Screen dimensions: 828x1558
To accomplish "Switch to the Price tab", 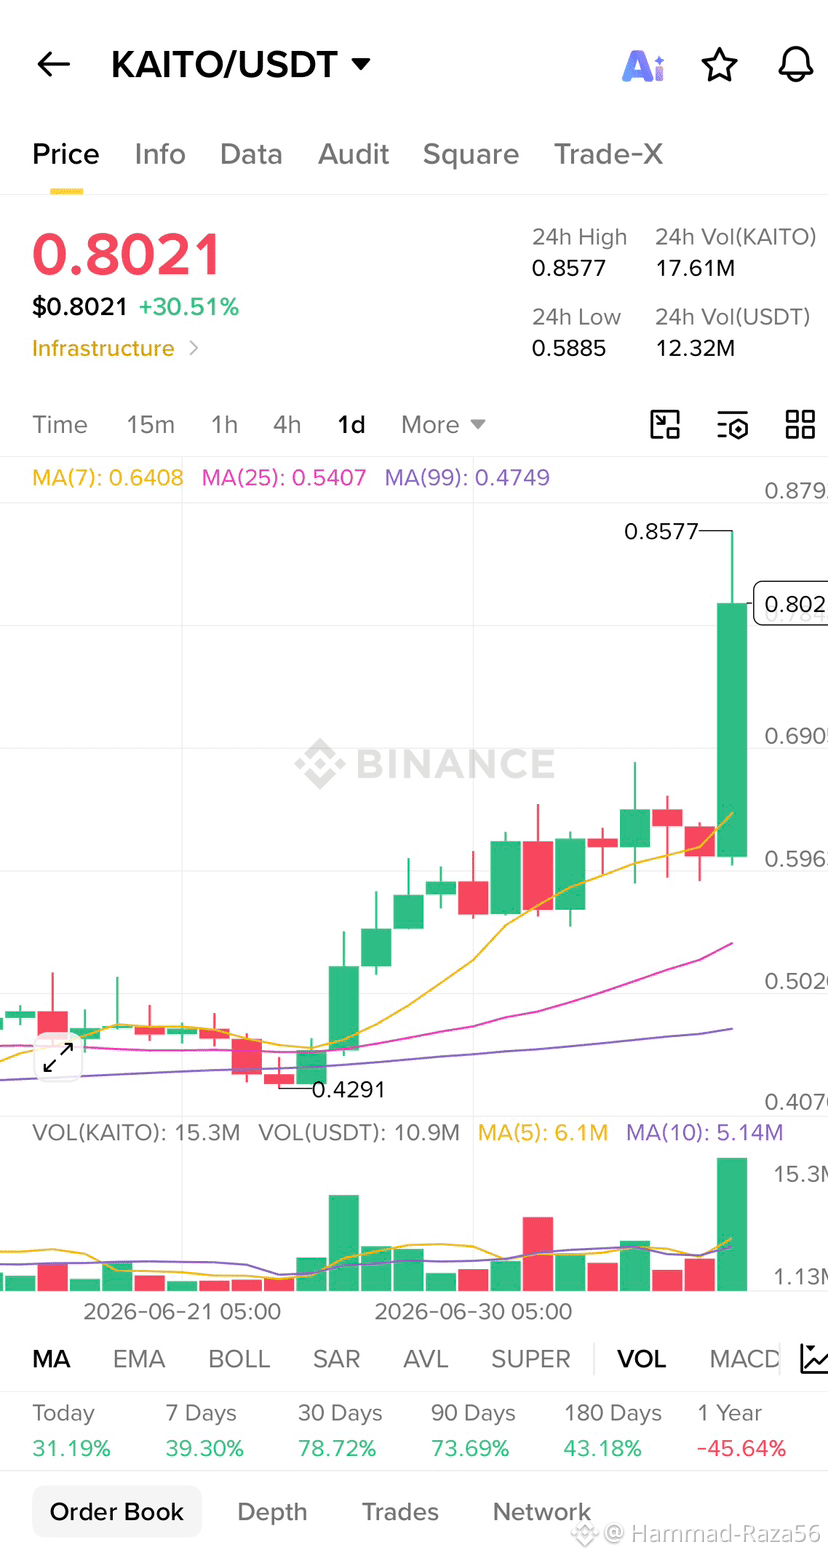I will pos(66,154).
